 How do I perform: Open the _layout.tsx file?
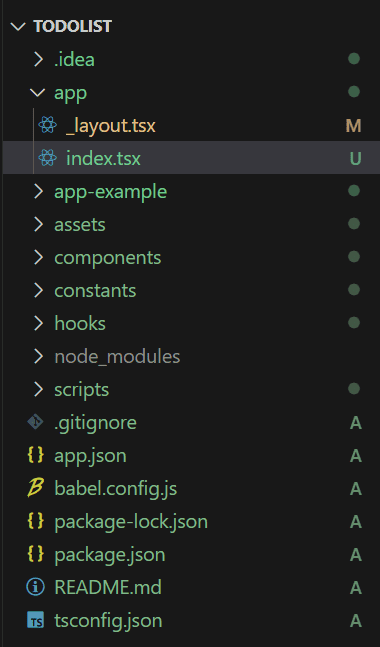[x=111, y=125]
